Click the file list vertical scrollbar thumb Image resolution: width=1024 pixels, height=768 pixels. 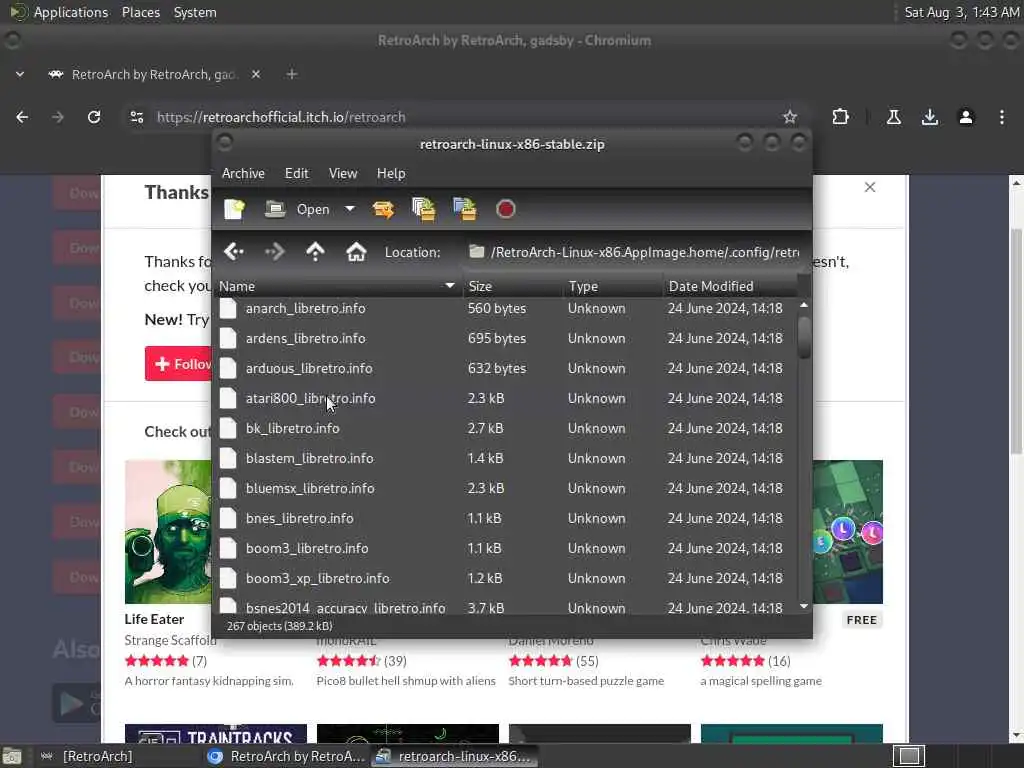pyautogui.click(x=805, y=337)
